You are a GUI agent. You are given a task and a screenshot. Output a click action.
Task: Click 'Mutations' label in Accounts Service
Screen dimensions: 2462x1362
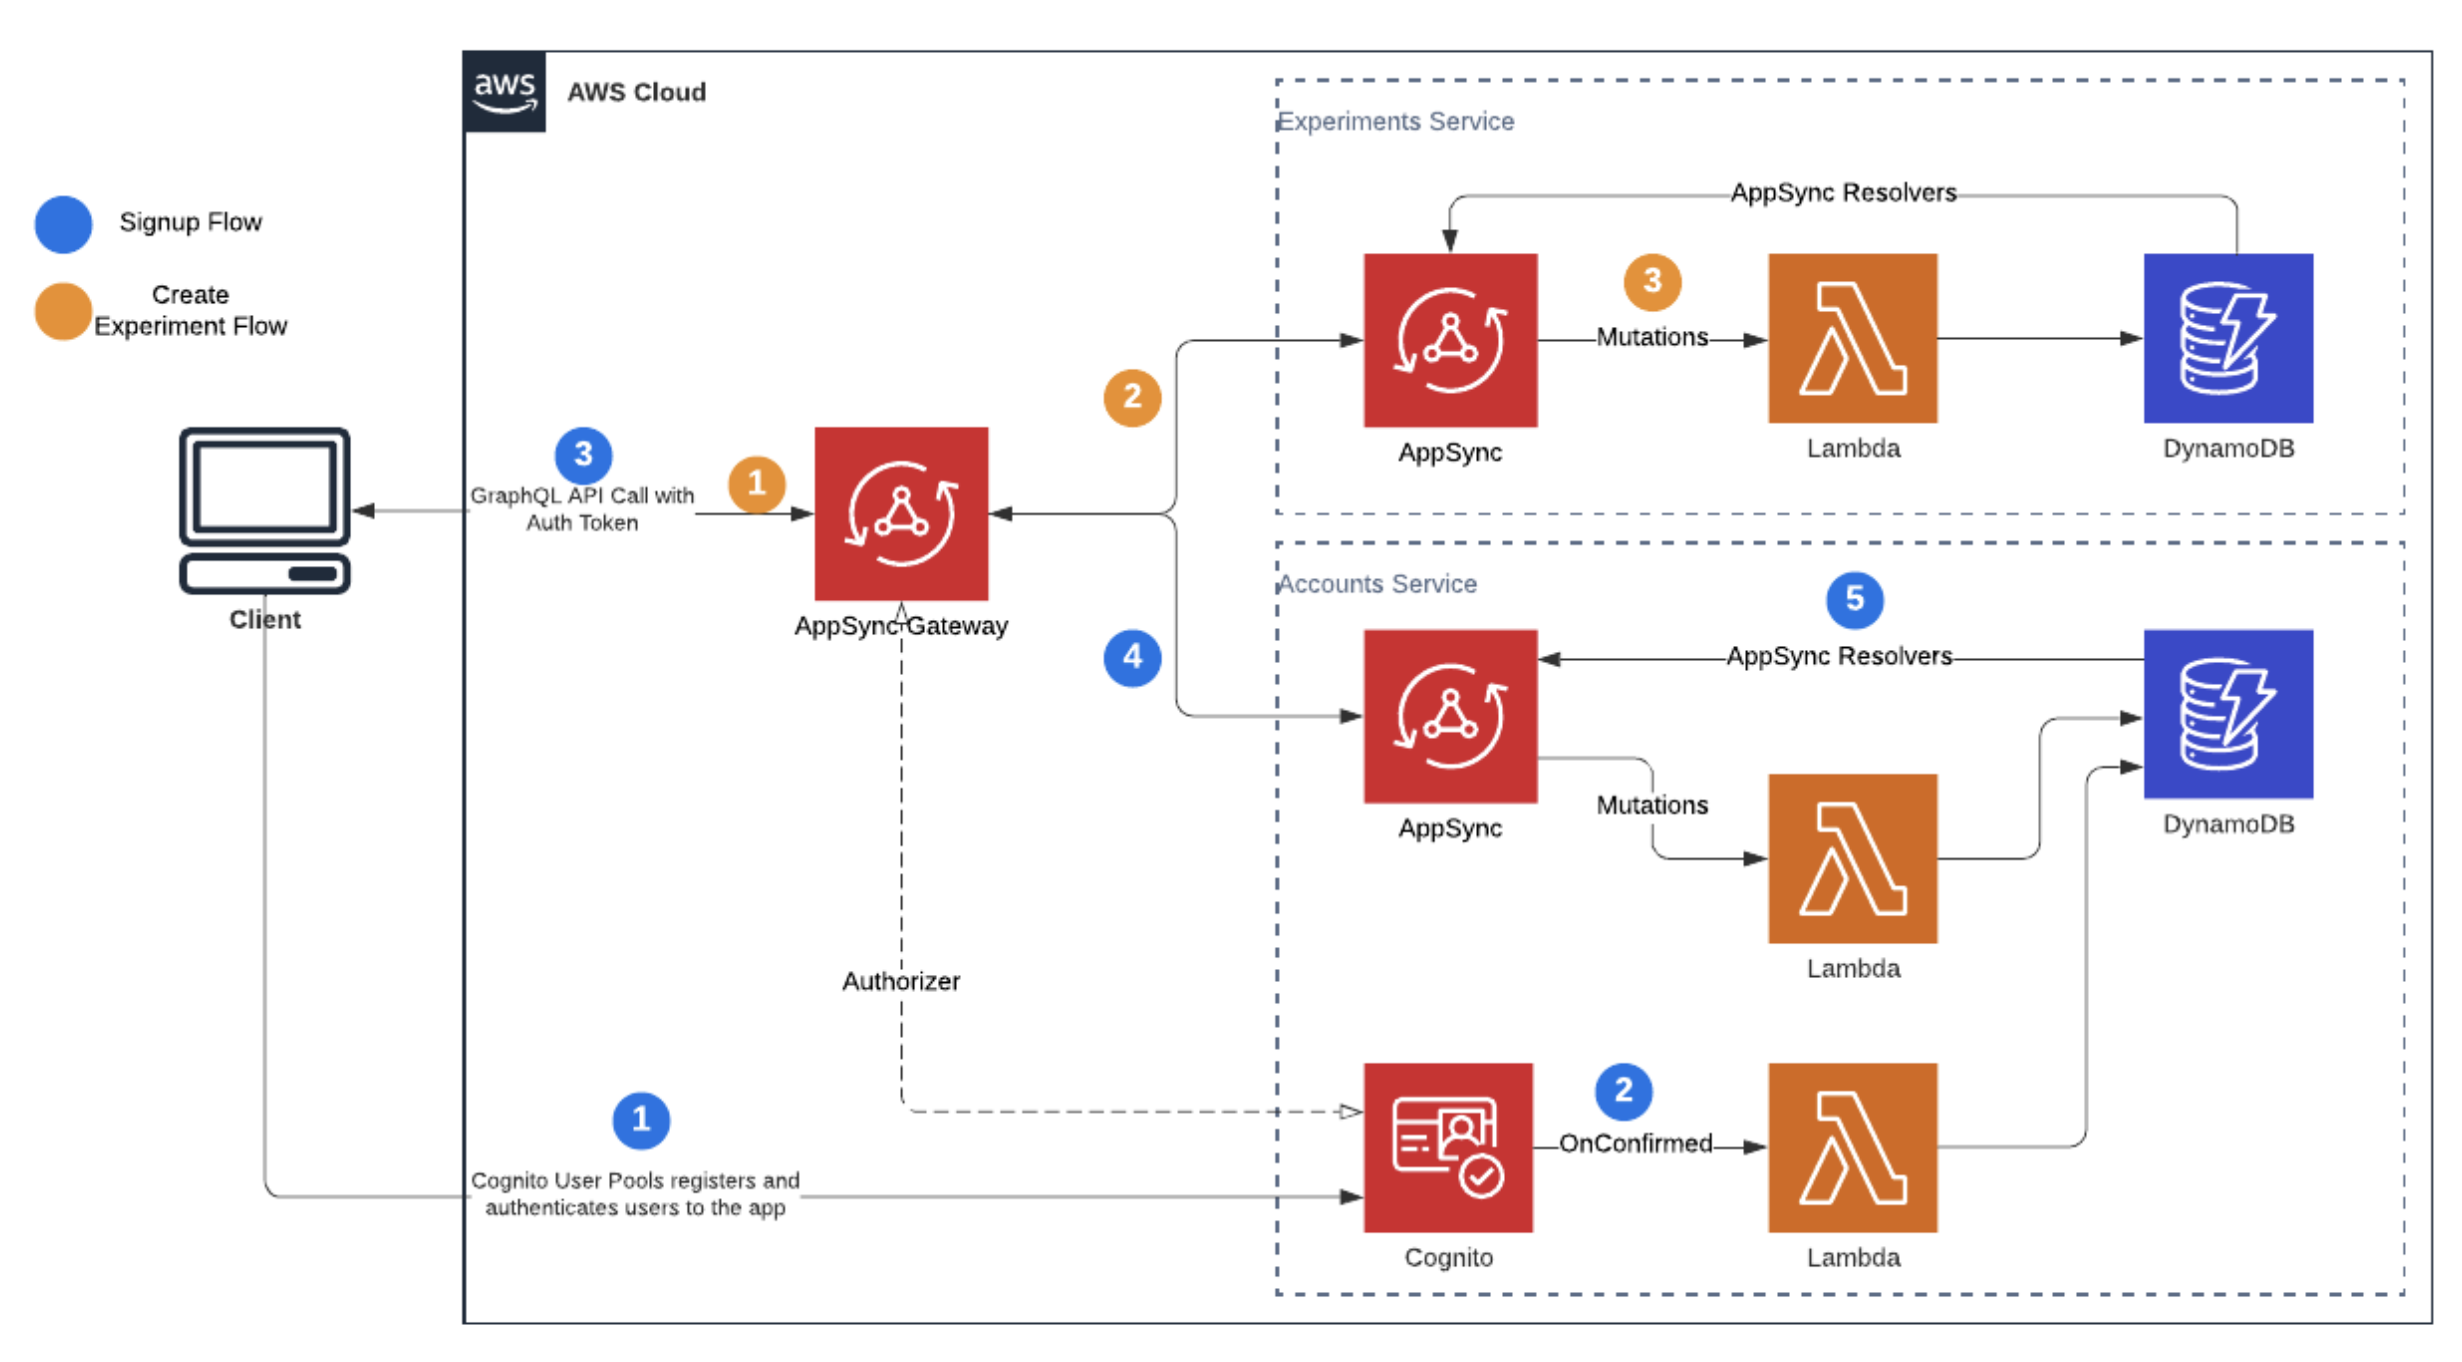coord(1652,805)
